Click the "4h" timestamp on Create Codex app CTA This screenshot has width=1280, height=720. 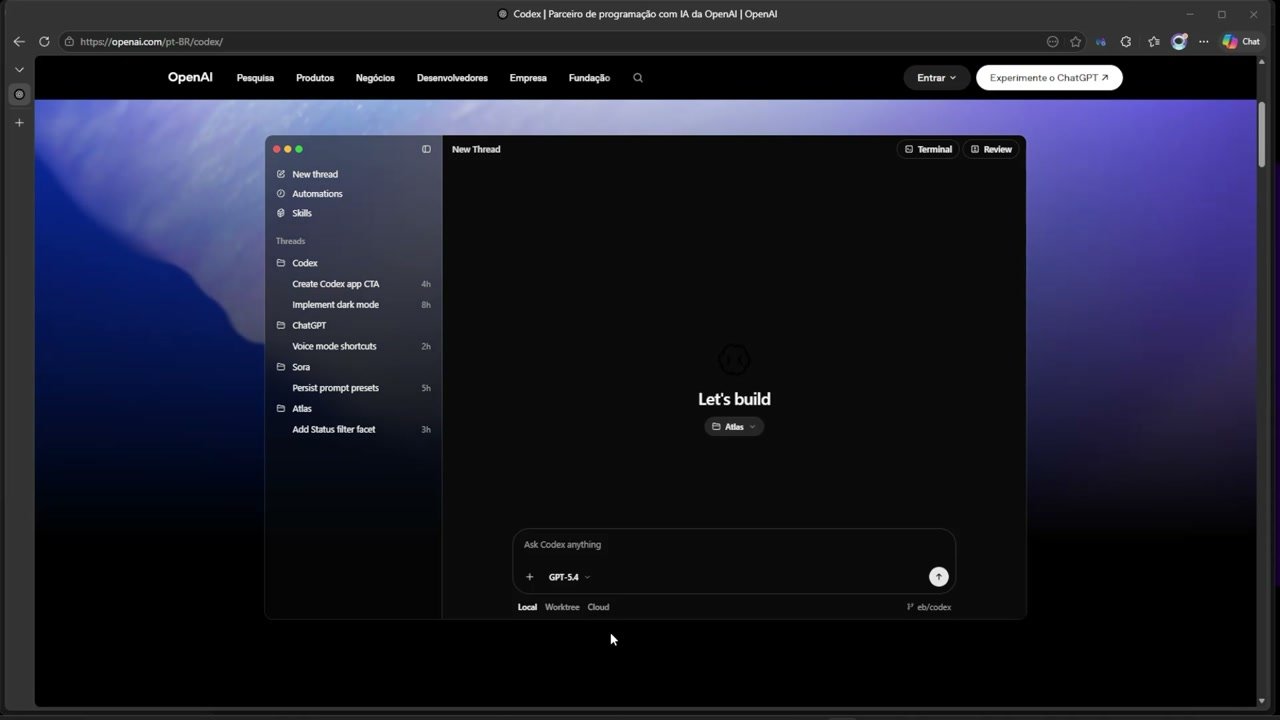tap(426, 284)
